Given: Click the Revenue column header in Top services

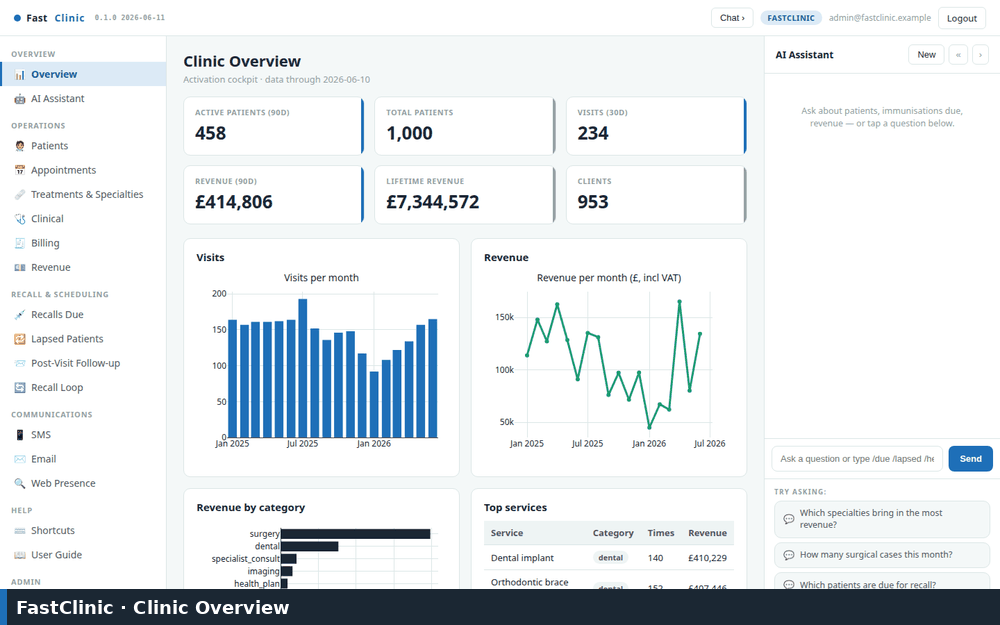Looking at the screenshot, I should 707,533.
